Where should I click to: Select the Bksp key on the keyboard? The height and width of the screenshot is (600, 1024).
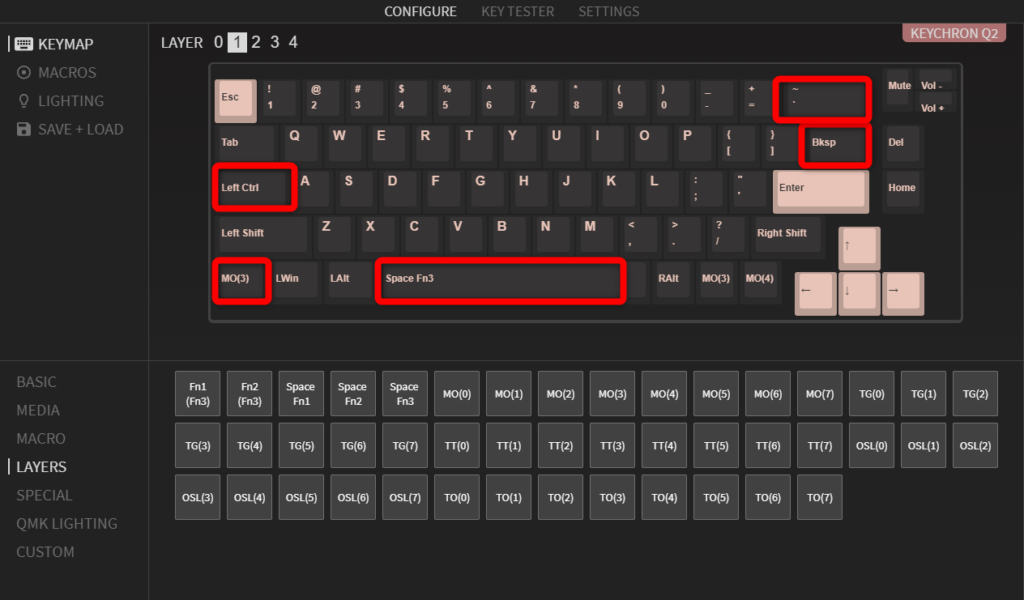[x=835, y=145]
